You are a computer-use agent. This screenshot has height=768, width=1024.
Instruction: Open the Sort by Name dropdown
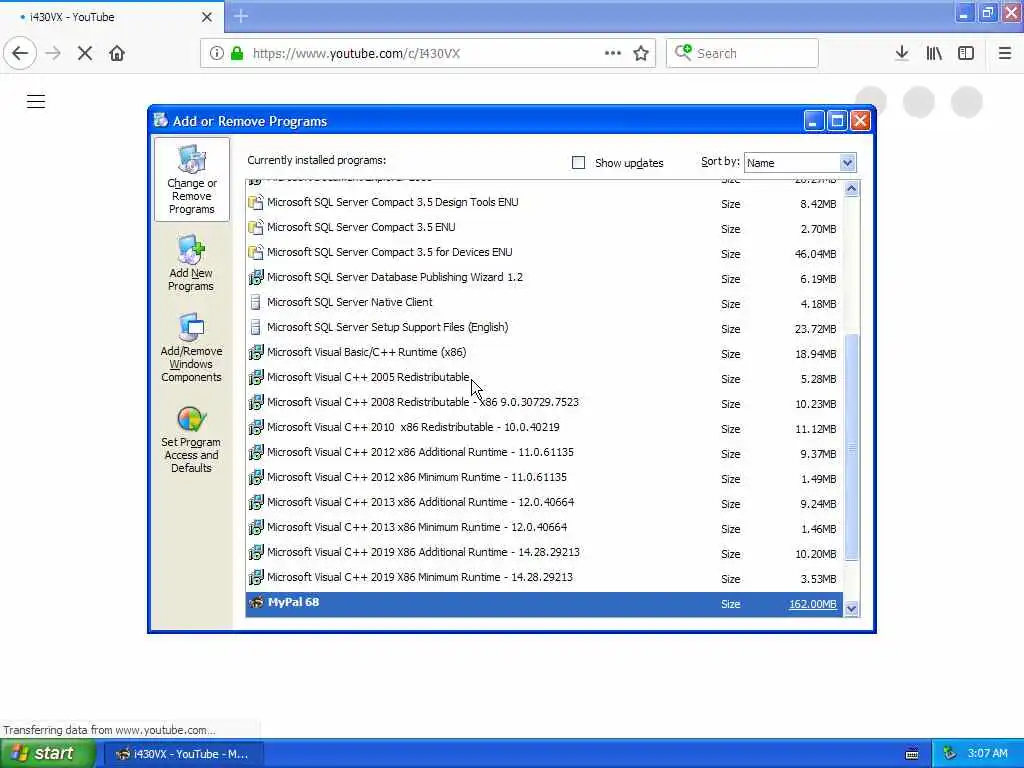[800, 163]
